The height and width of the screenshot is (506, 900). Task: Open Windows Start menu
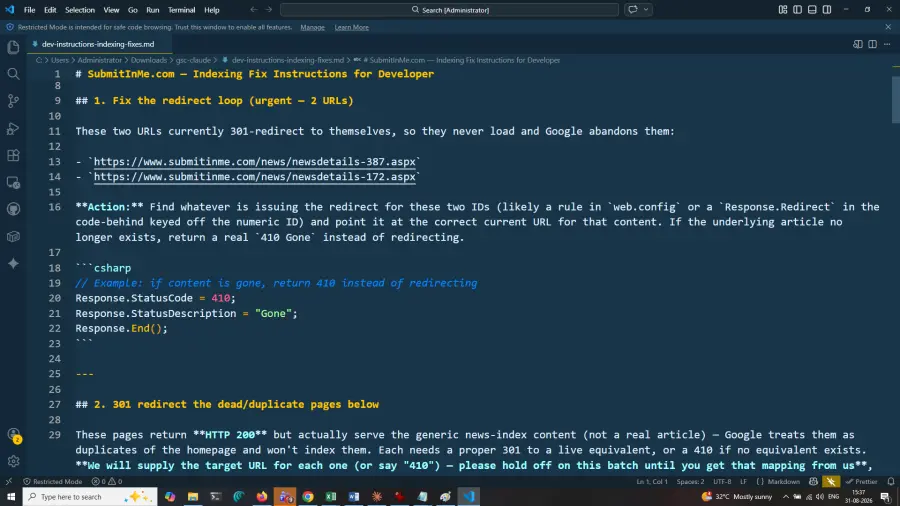tap(11, 497)
